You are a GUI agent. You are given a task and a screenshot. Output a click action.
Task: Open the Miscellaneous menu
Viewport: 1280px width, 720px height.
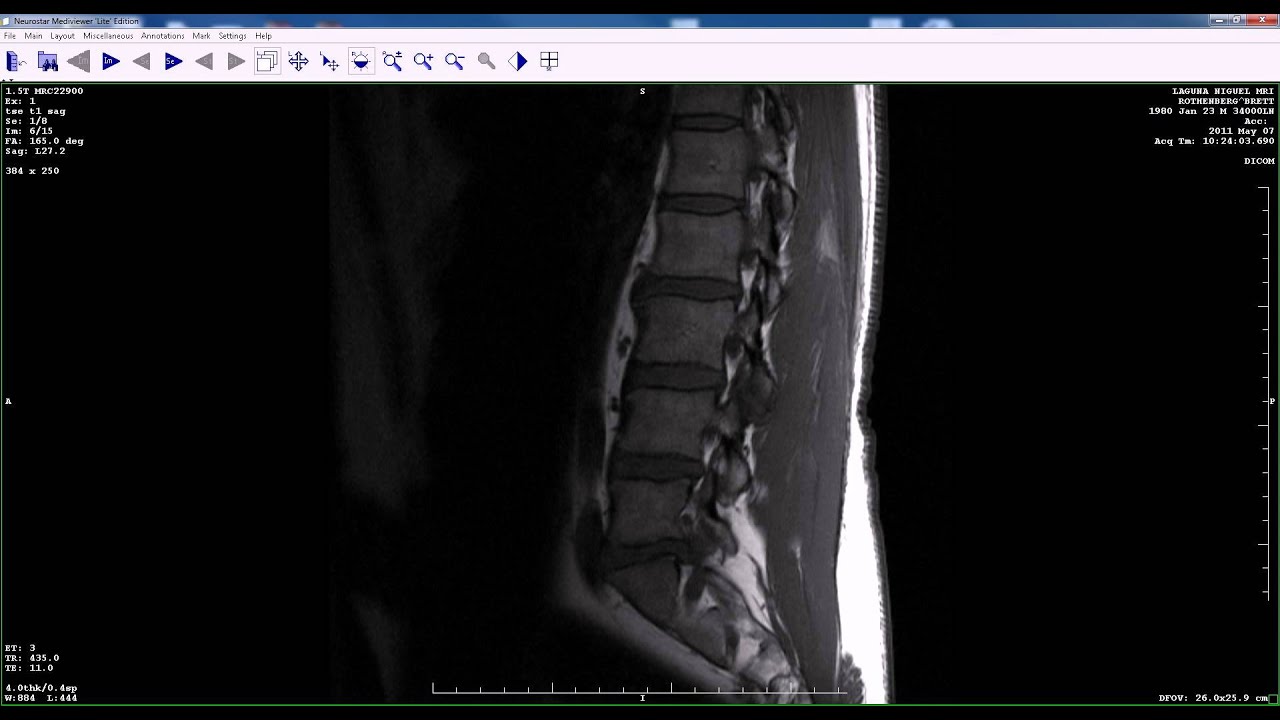(x=108, y=36)
